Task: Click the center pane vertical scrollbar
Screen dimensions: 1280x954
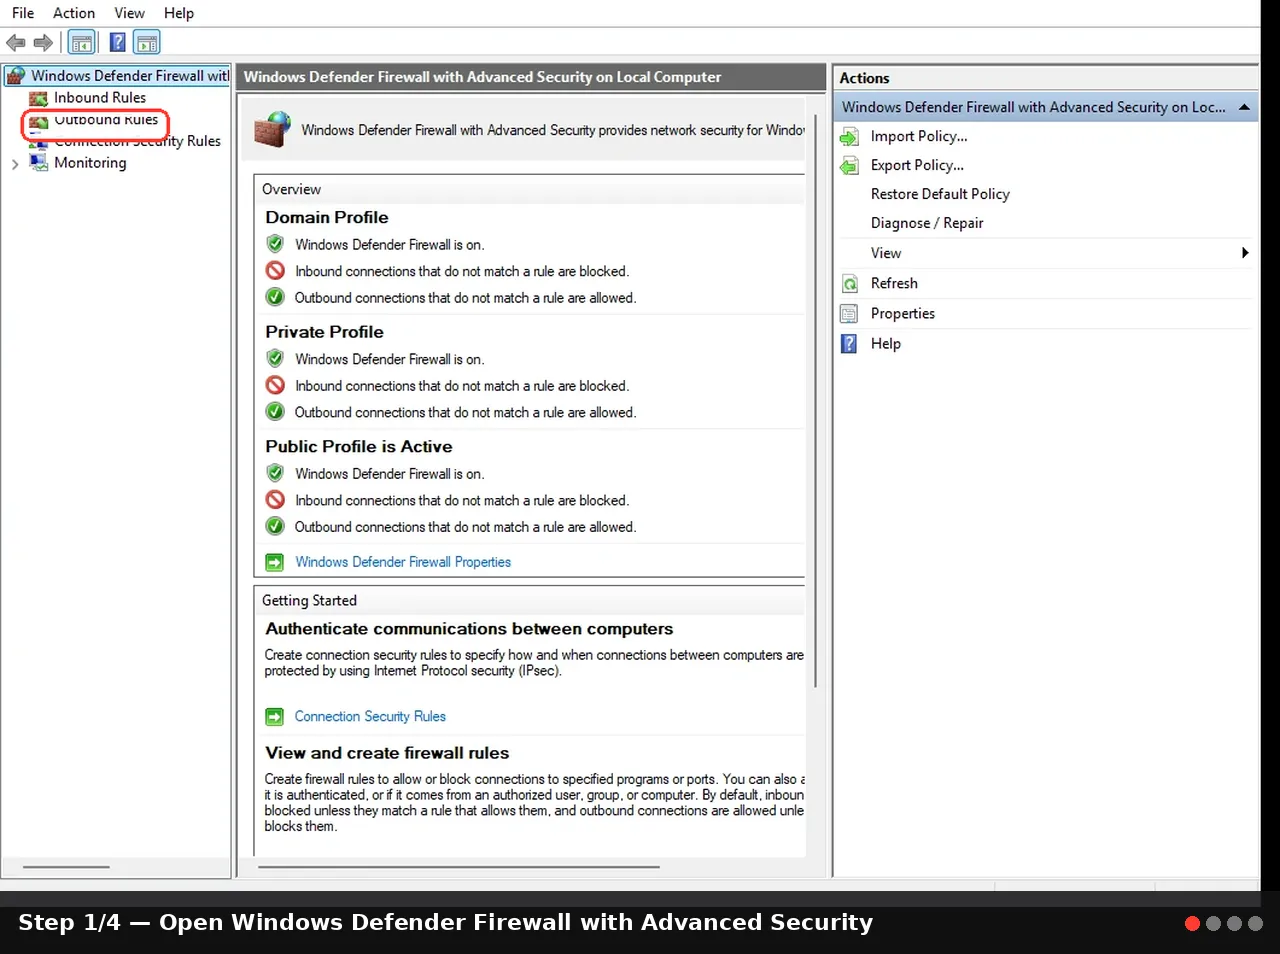Action: tap(817, 402)
